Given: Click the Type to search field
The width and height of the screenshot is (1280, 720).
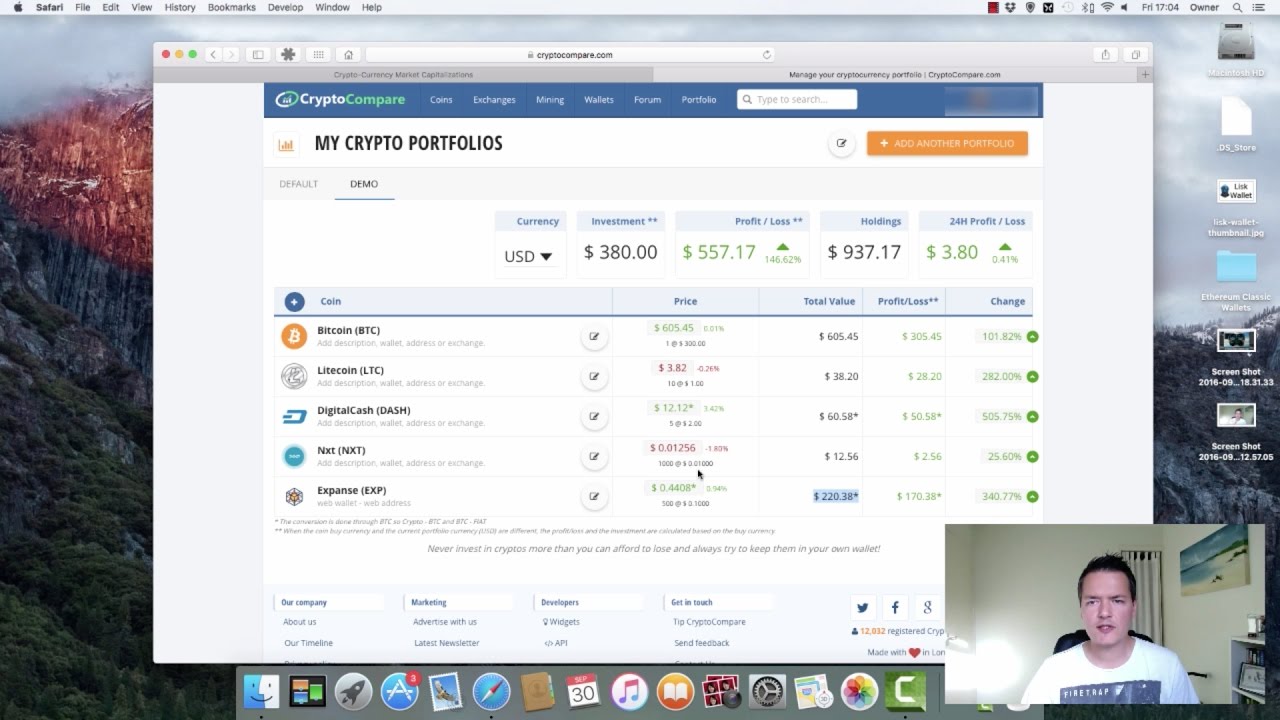Looking at the screenshot, I should click(x=797, y=99).
